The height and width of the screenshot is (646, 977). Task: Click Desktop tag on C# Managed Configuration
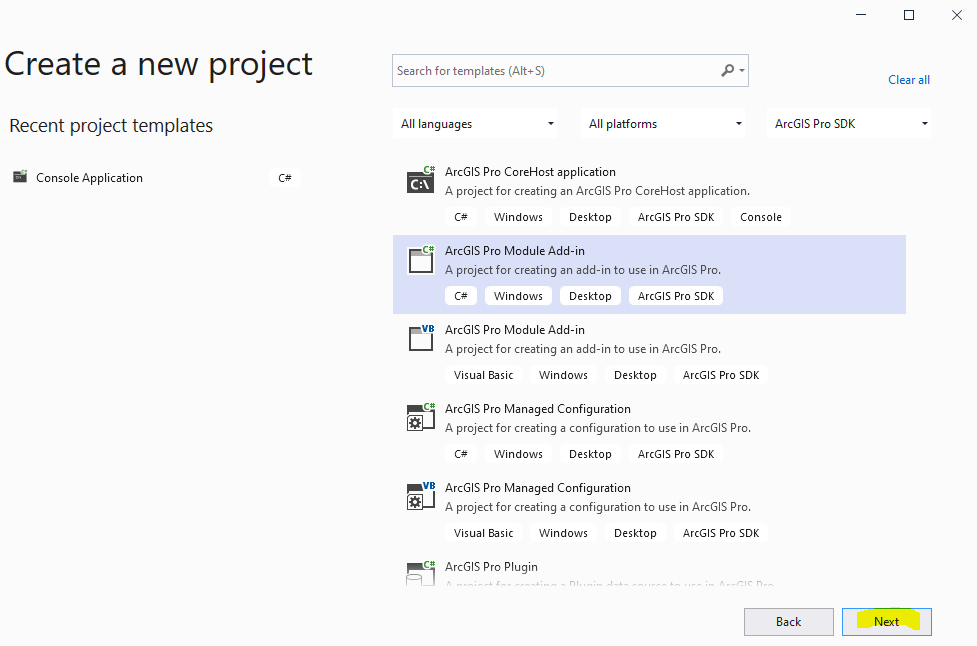[x=590, y=454]
